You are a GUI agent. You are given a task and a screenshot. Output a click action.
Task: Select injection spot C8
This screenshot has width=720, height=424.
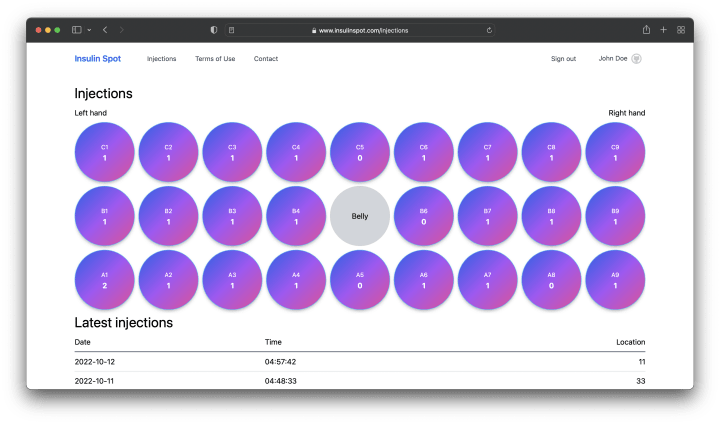pos(551,152)
